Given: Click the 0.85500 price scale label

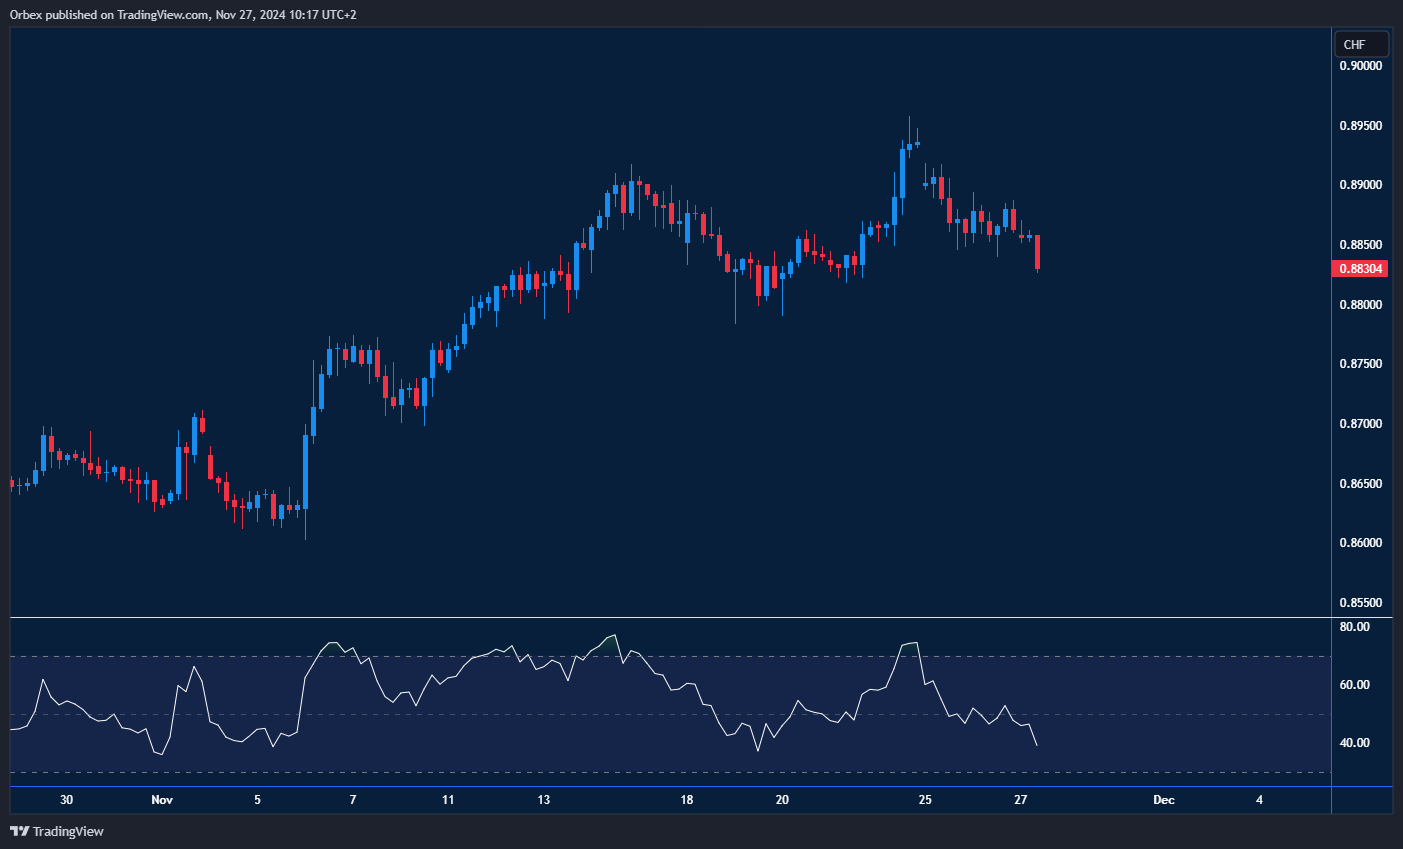Looking at the screenshot, I should coord(1360,603).
